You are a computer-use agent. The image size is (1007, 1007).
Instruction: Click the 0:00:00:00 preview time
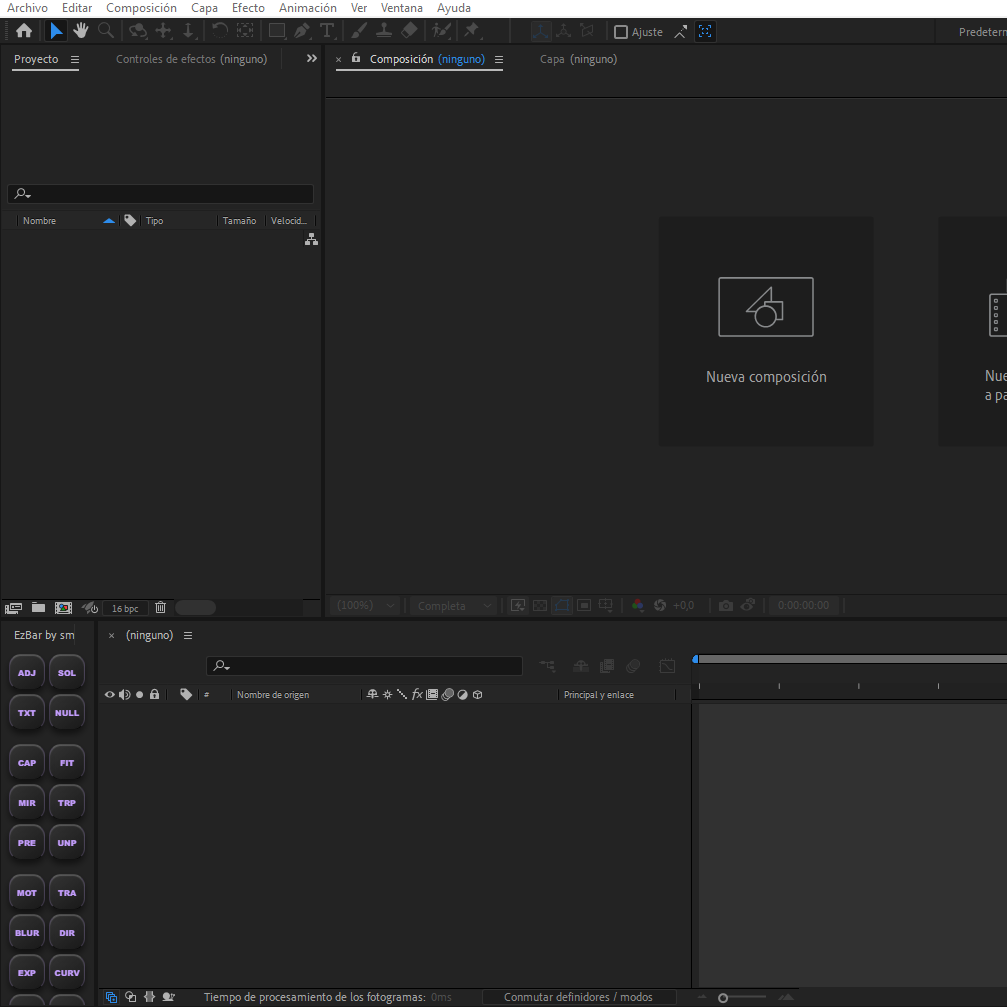pyautogui.click(x=803, y=605)
